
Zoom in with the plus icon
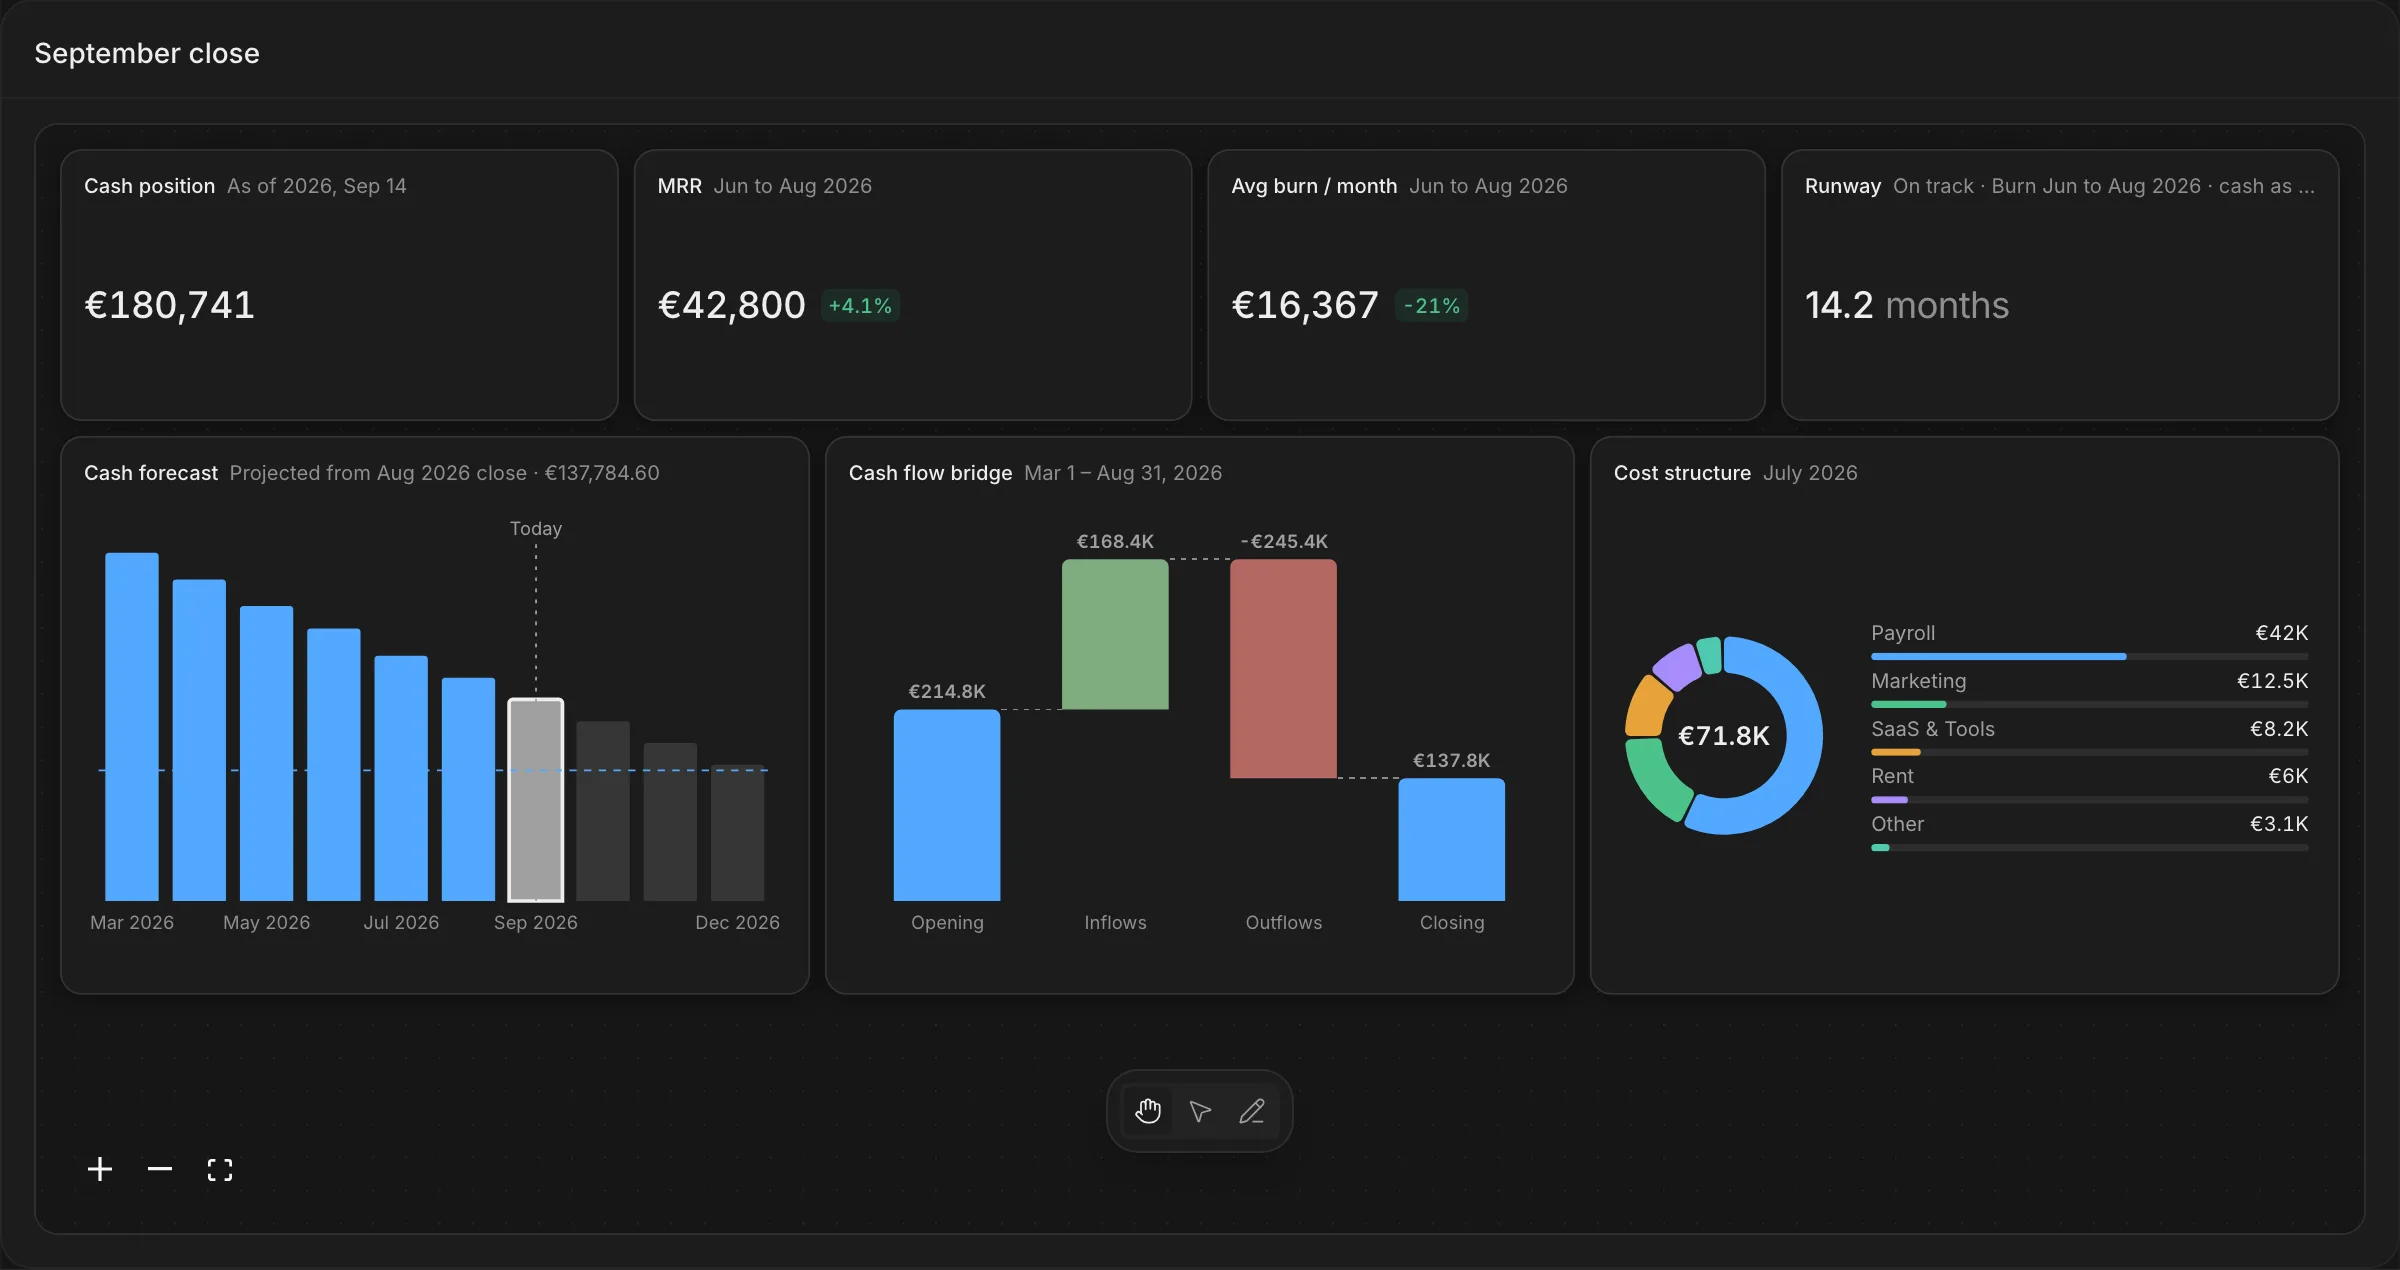click(x=100, y=1169)
